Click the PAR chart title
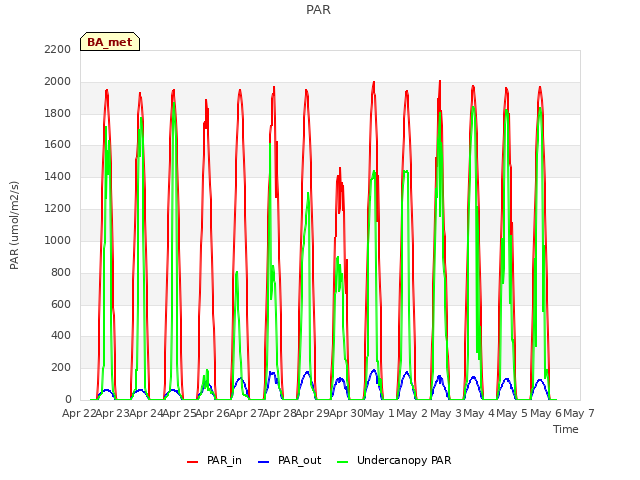This screenshot has width=640, height=480. tap(318, 10)
